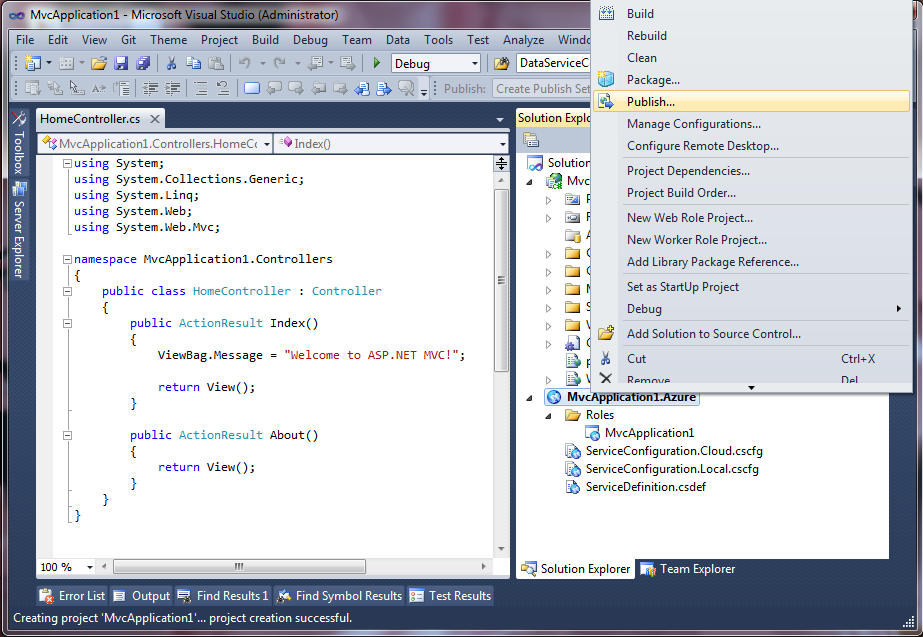
Task: Collapse the About() method outline
Action: click(x=67, y=435)
